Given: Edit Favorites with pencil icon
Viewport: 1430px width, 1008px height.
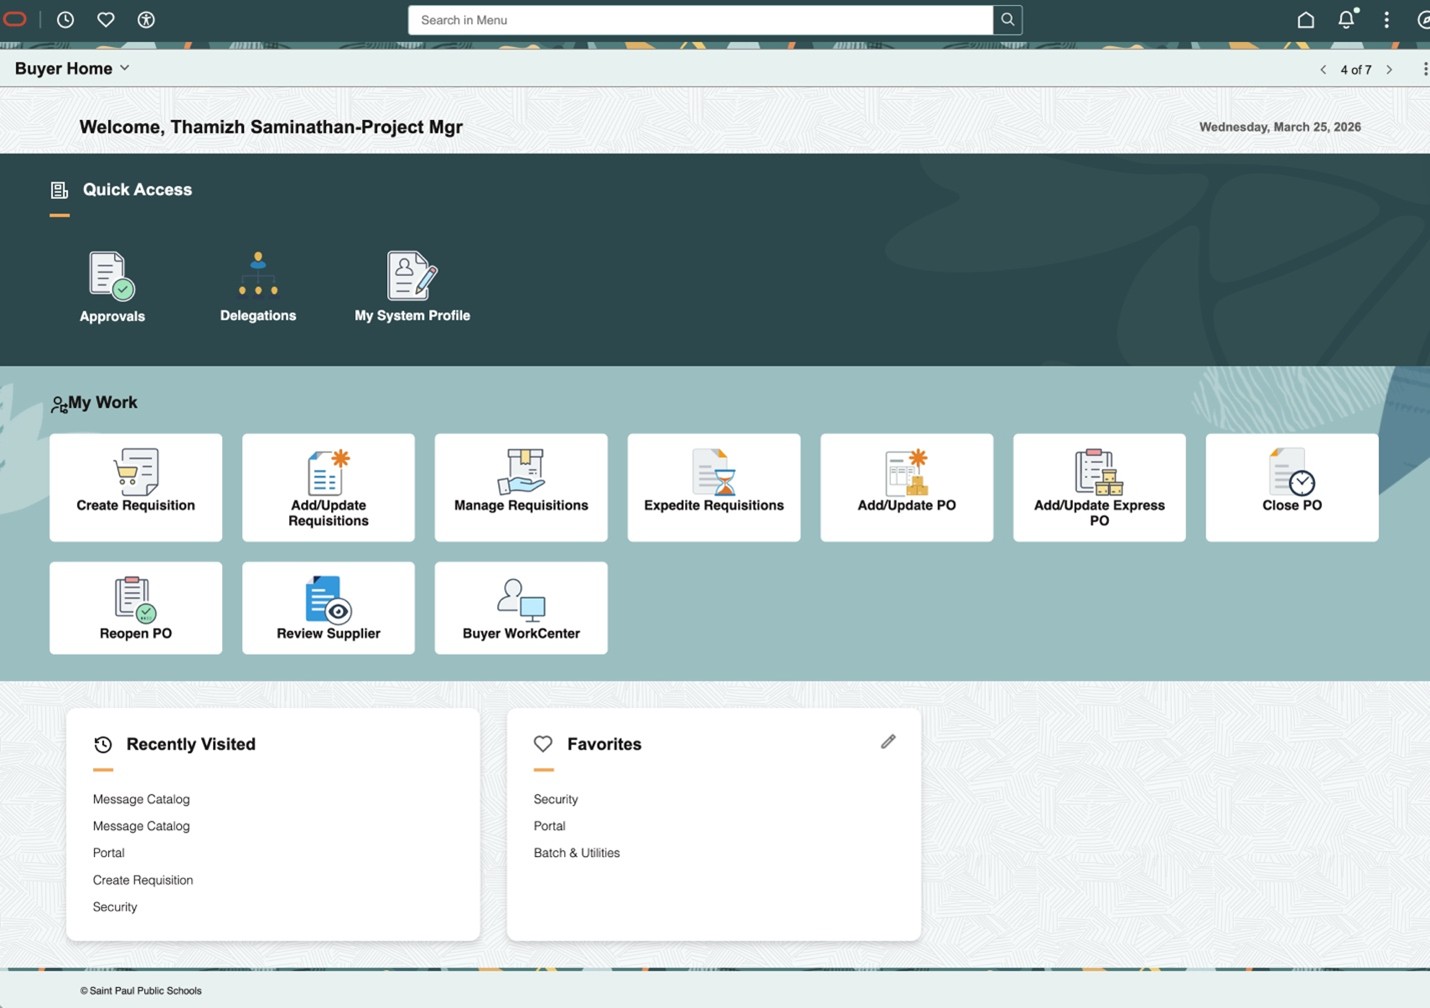Looking at the screenshot, I should (888, 741).
